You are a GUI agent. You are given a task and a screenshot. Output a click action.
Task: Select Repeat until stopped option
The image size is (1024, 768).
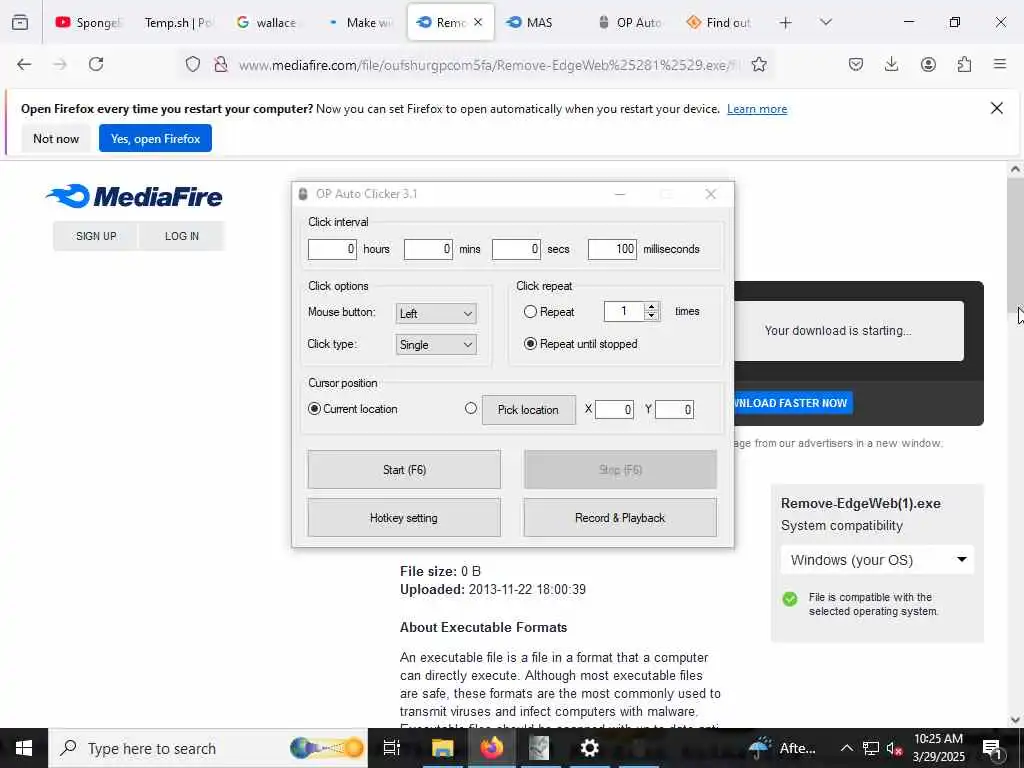point(530,344)
